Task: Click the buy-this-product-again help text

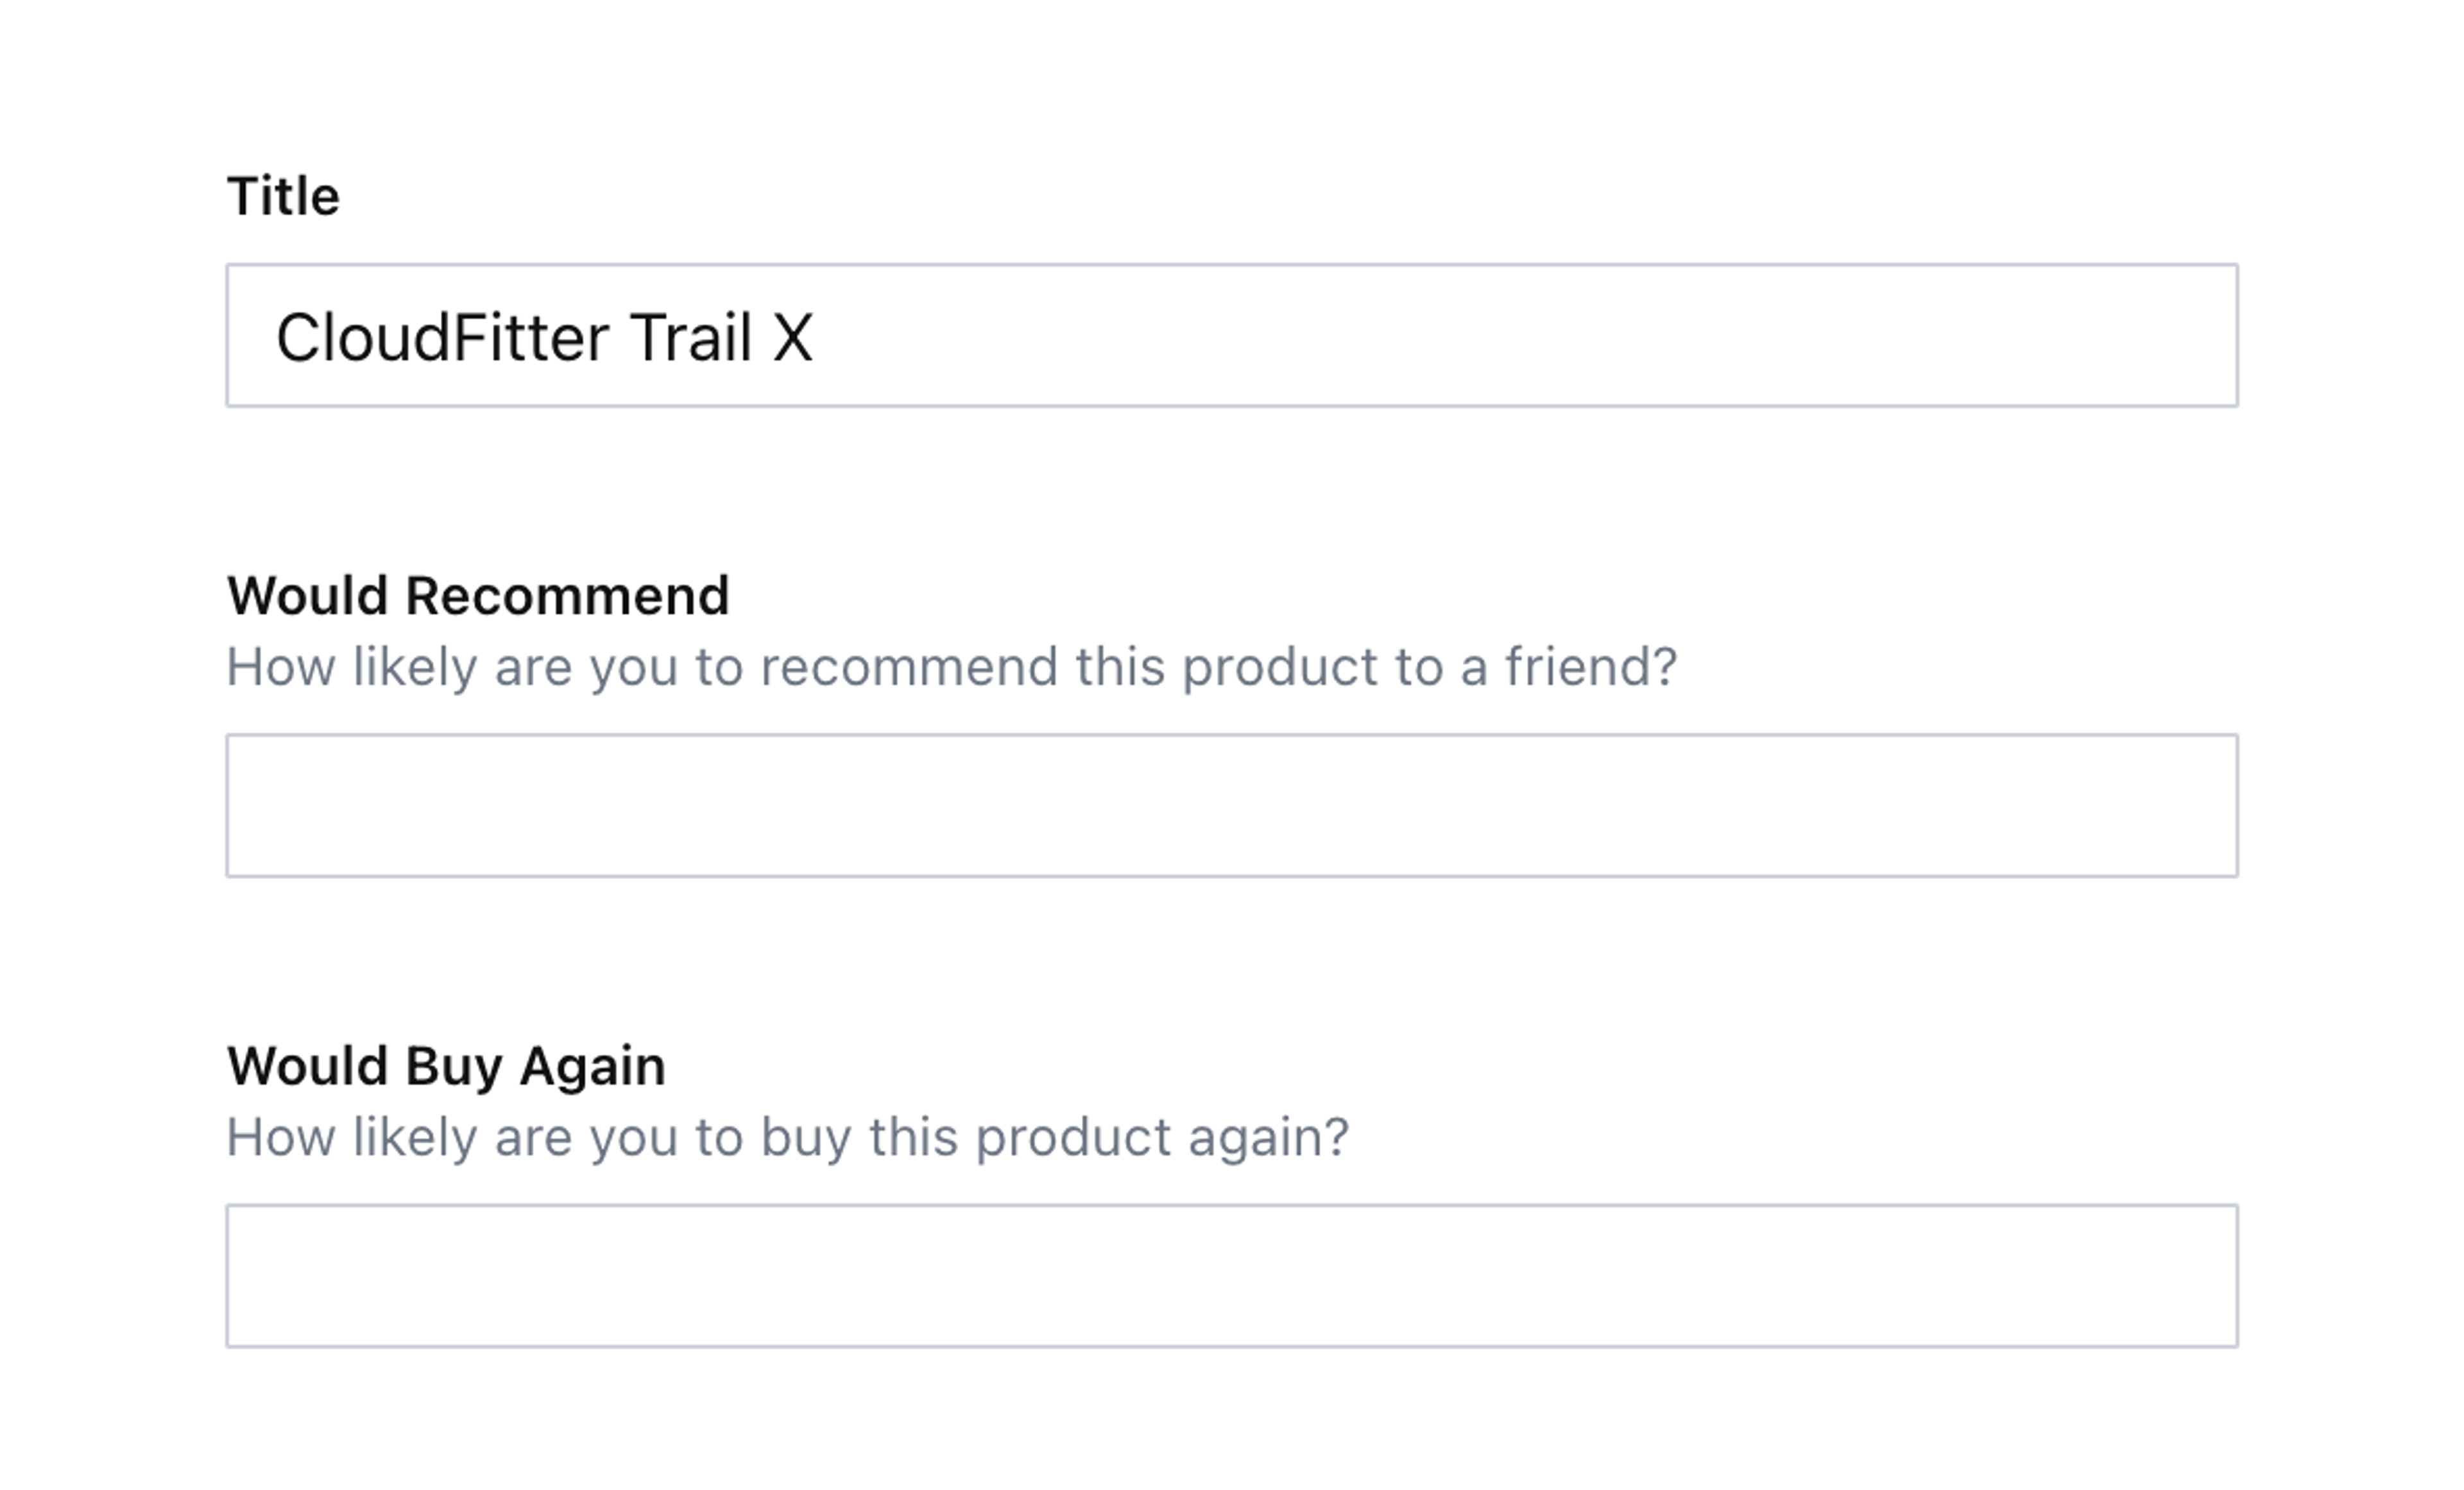Action: coord(787,1137)
